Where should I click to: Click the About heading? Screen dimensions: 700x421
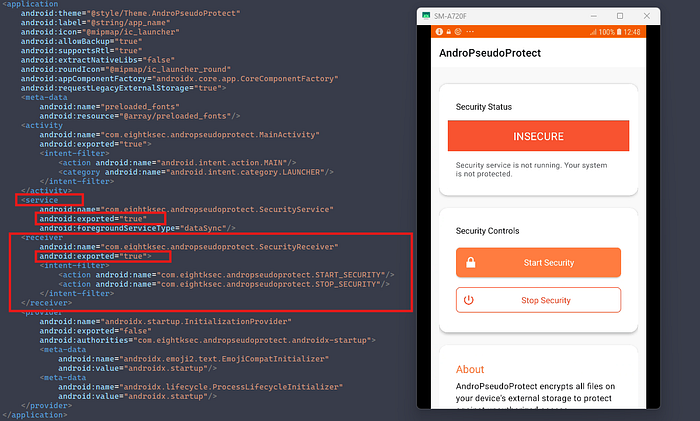coord(470,369)
